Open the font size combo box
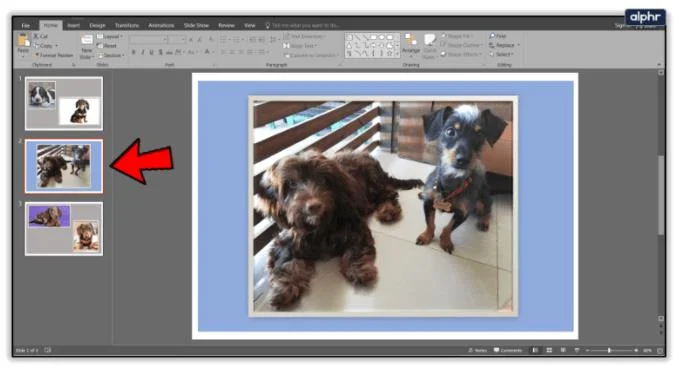The height and width of the screenshot is (371, 679). tap(177, 39)
